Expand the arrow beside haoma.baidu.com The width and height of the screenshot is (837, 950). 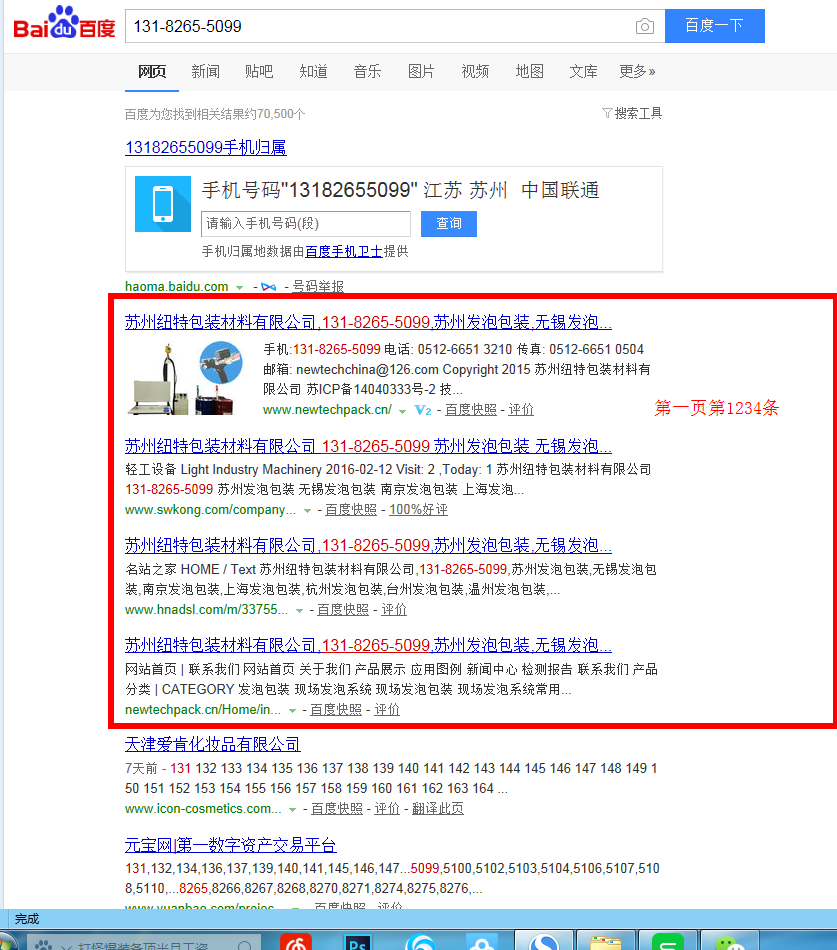239,288
